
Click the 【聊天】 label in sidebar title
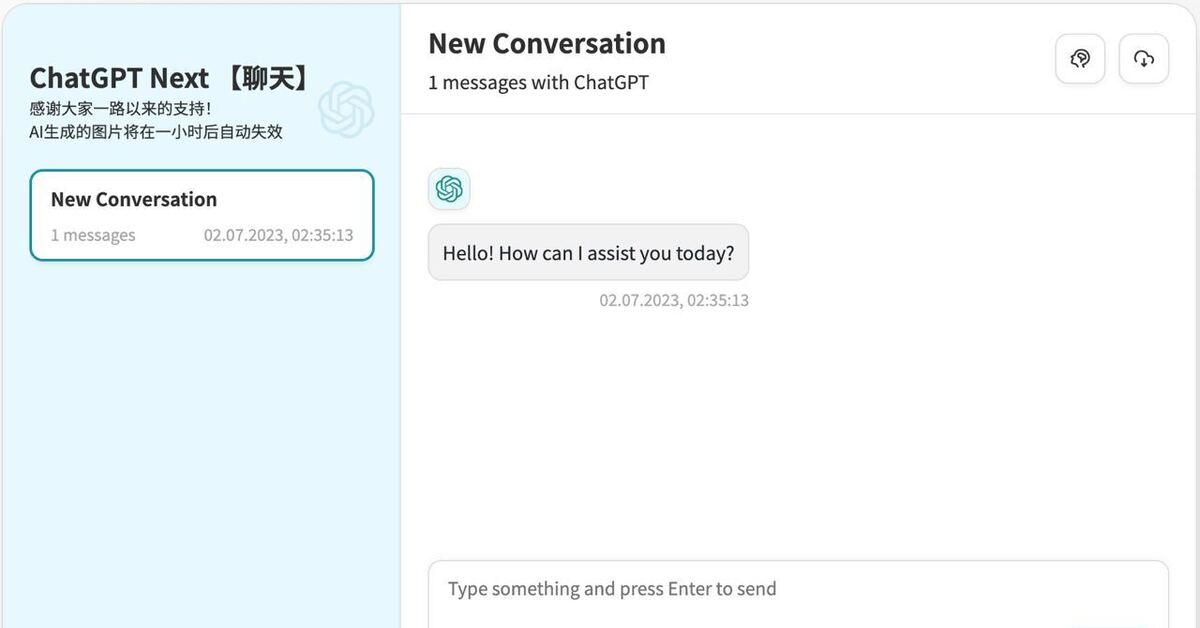[x=263, y=78]
